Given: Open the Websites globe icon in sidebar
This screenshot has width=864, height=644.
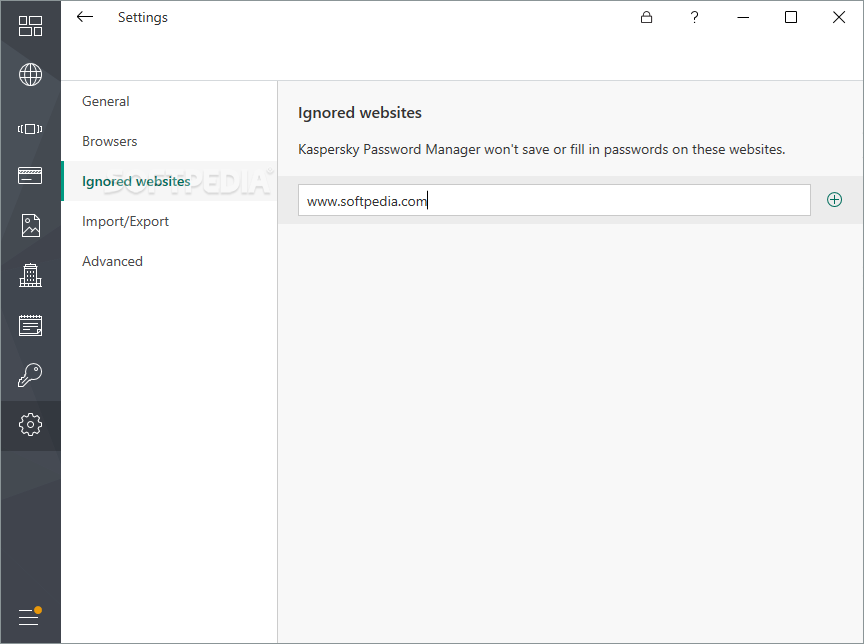Looking at the screenshot, I should [x=30, y=75].
